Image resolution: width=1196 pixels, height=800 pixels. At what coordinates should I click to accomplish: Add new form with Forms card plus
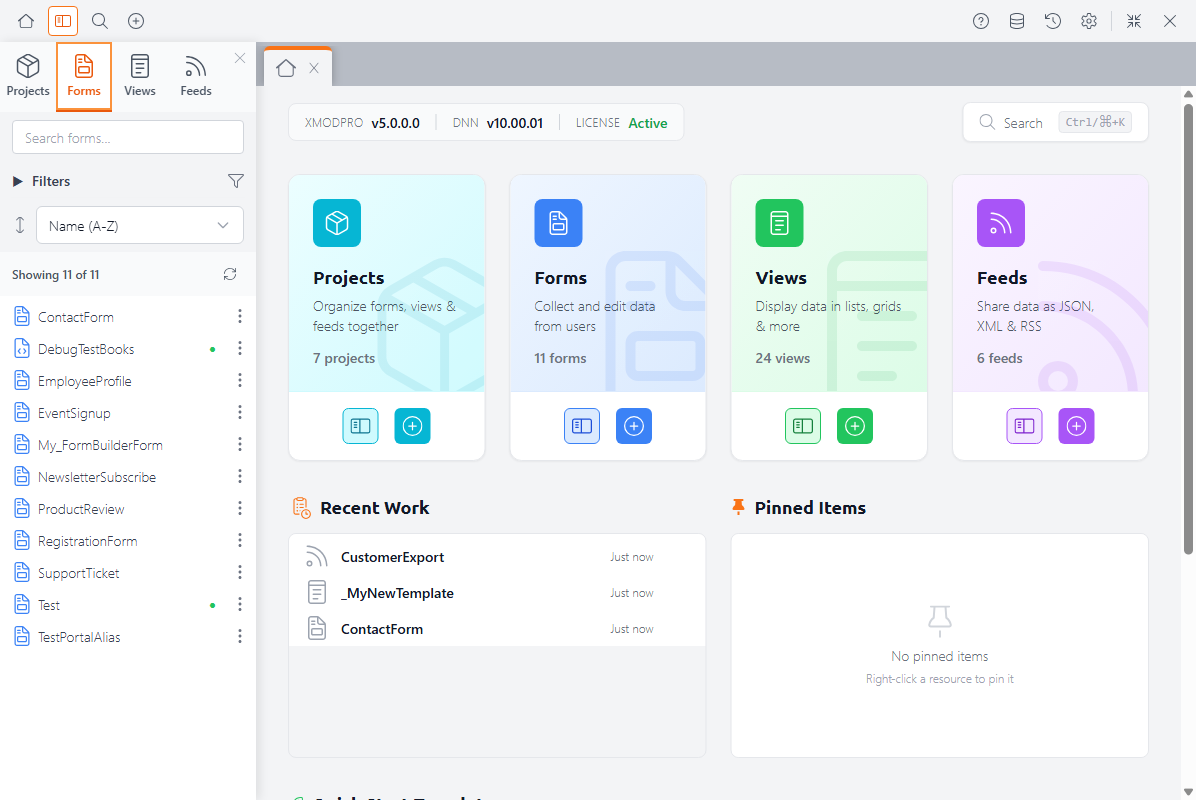coord(634,426)
